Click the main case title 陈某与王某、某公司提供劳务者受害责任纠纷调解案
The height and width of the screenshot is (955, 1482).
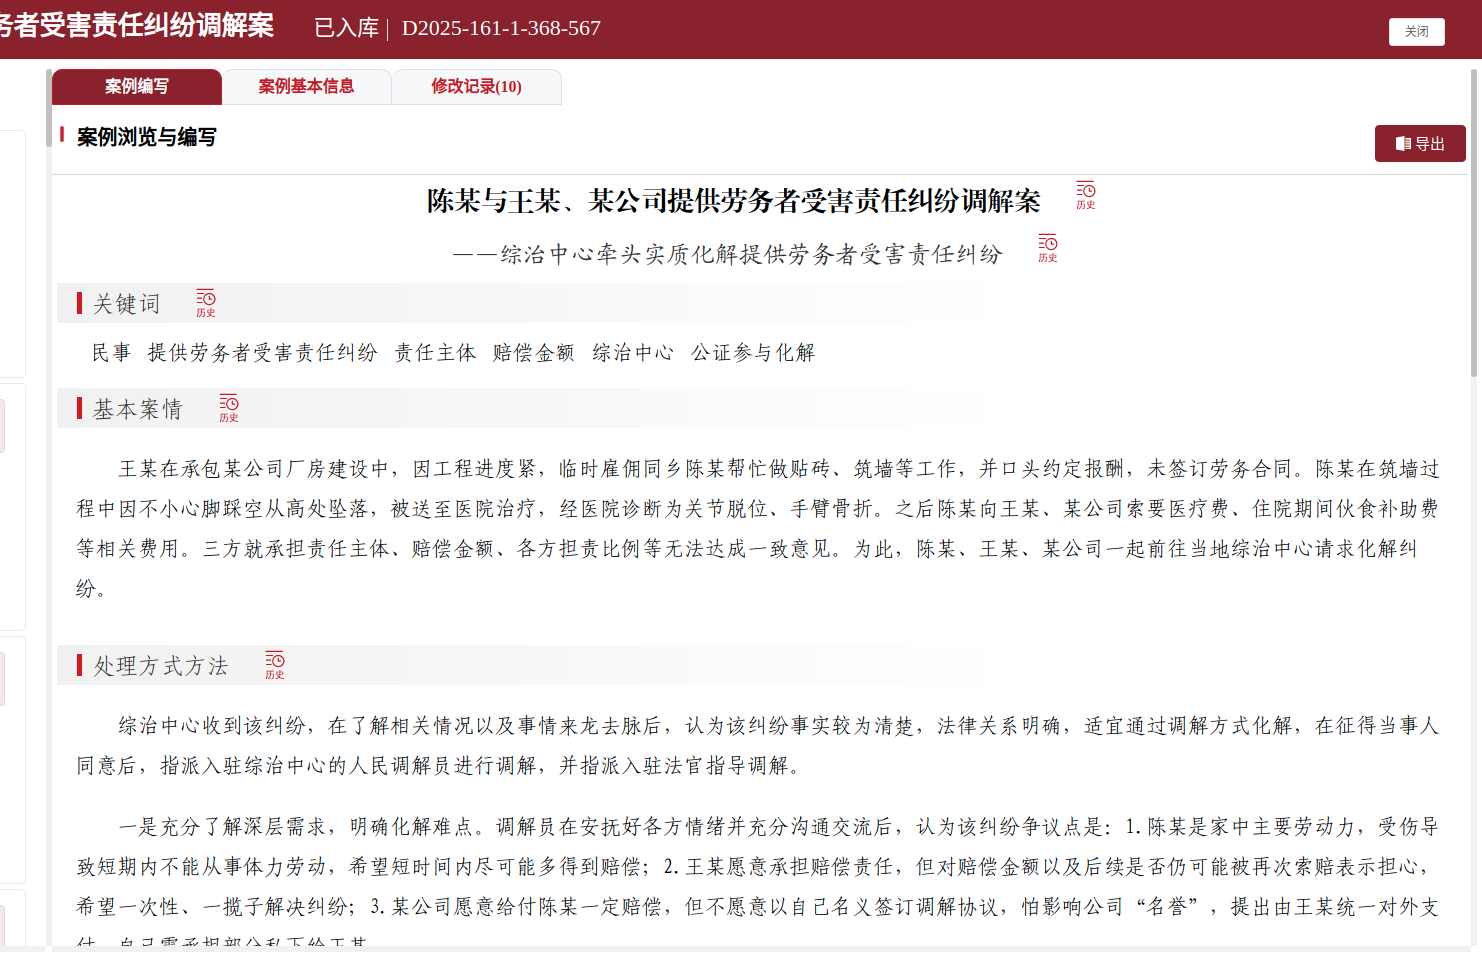click(x=734, y=201)
